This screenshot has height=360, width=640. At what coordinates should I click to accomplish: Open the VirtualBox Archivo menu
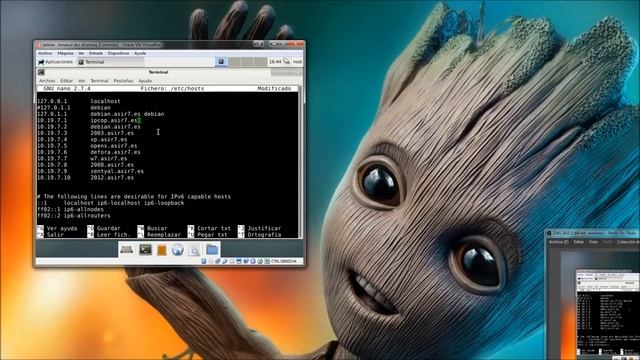coord(45,53)
